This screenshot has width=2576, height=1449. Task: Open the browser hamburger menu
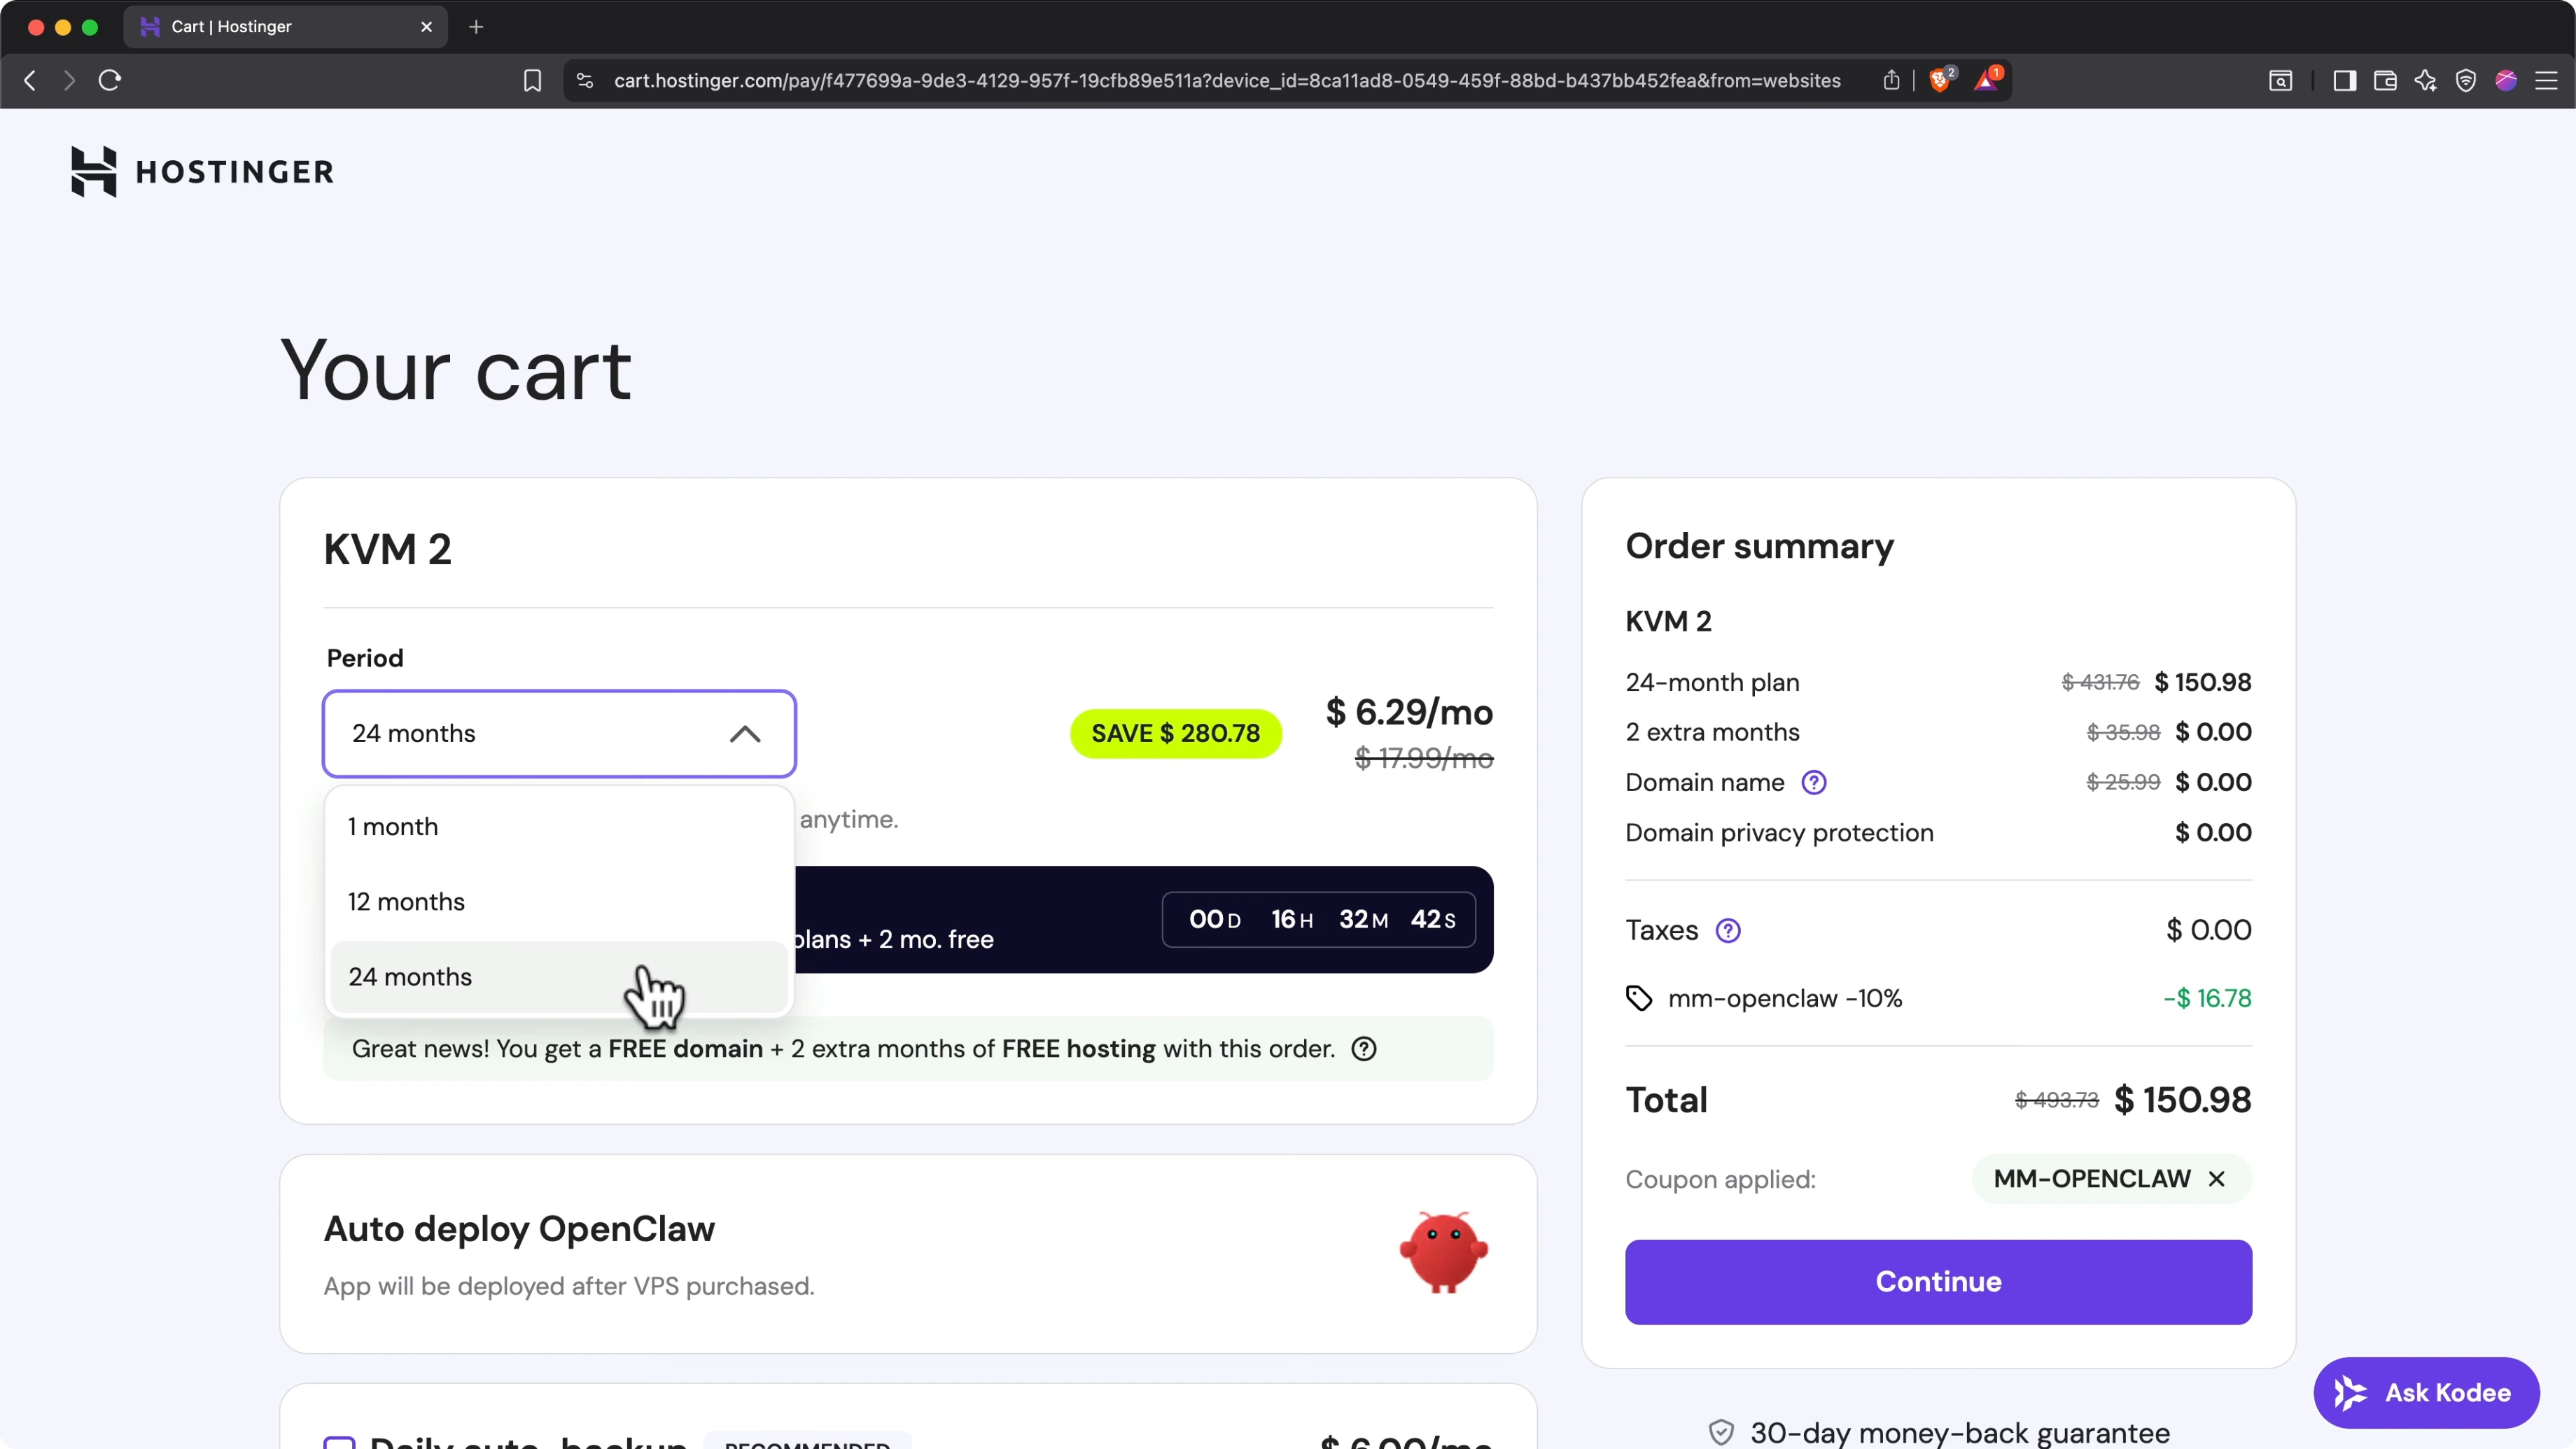tap(2549, 80)
